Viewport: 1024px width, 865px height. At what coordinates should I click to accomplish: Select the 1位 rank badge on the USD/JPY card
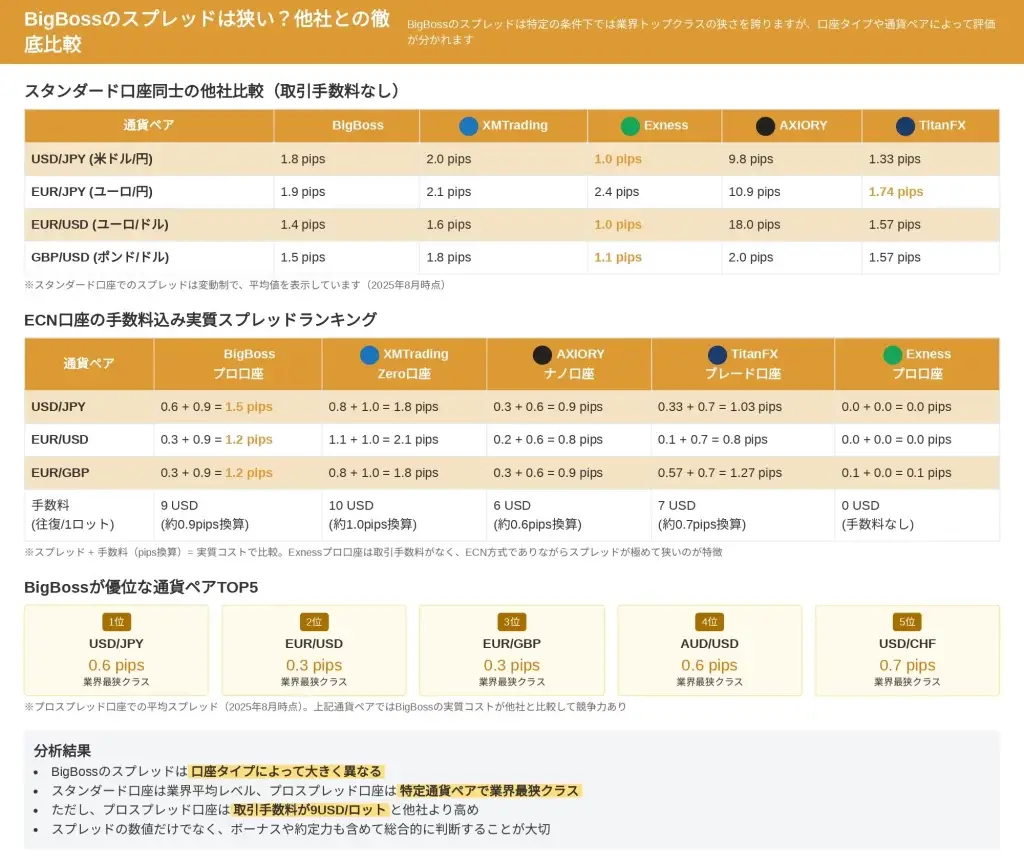pyautogui.click(x=117, y=622)
